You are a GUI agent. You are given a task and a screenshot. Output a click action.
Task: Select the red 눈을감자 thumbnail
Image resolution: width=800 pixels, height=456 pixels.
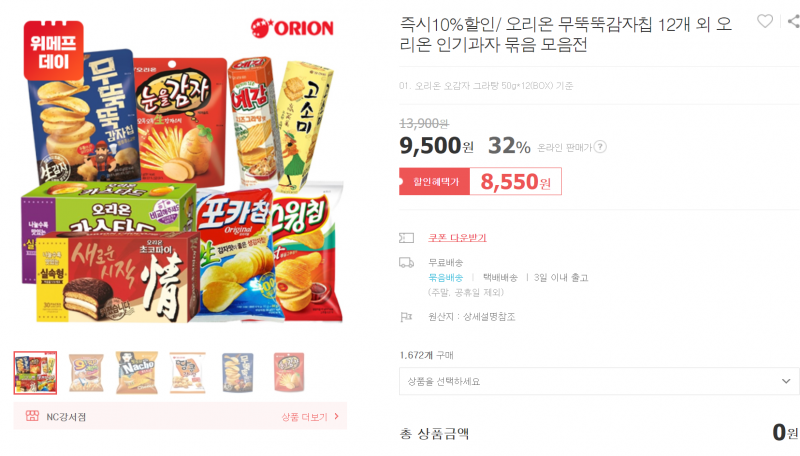pos(289,373)
